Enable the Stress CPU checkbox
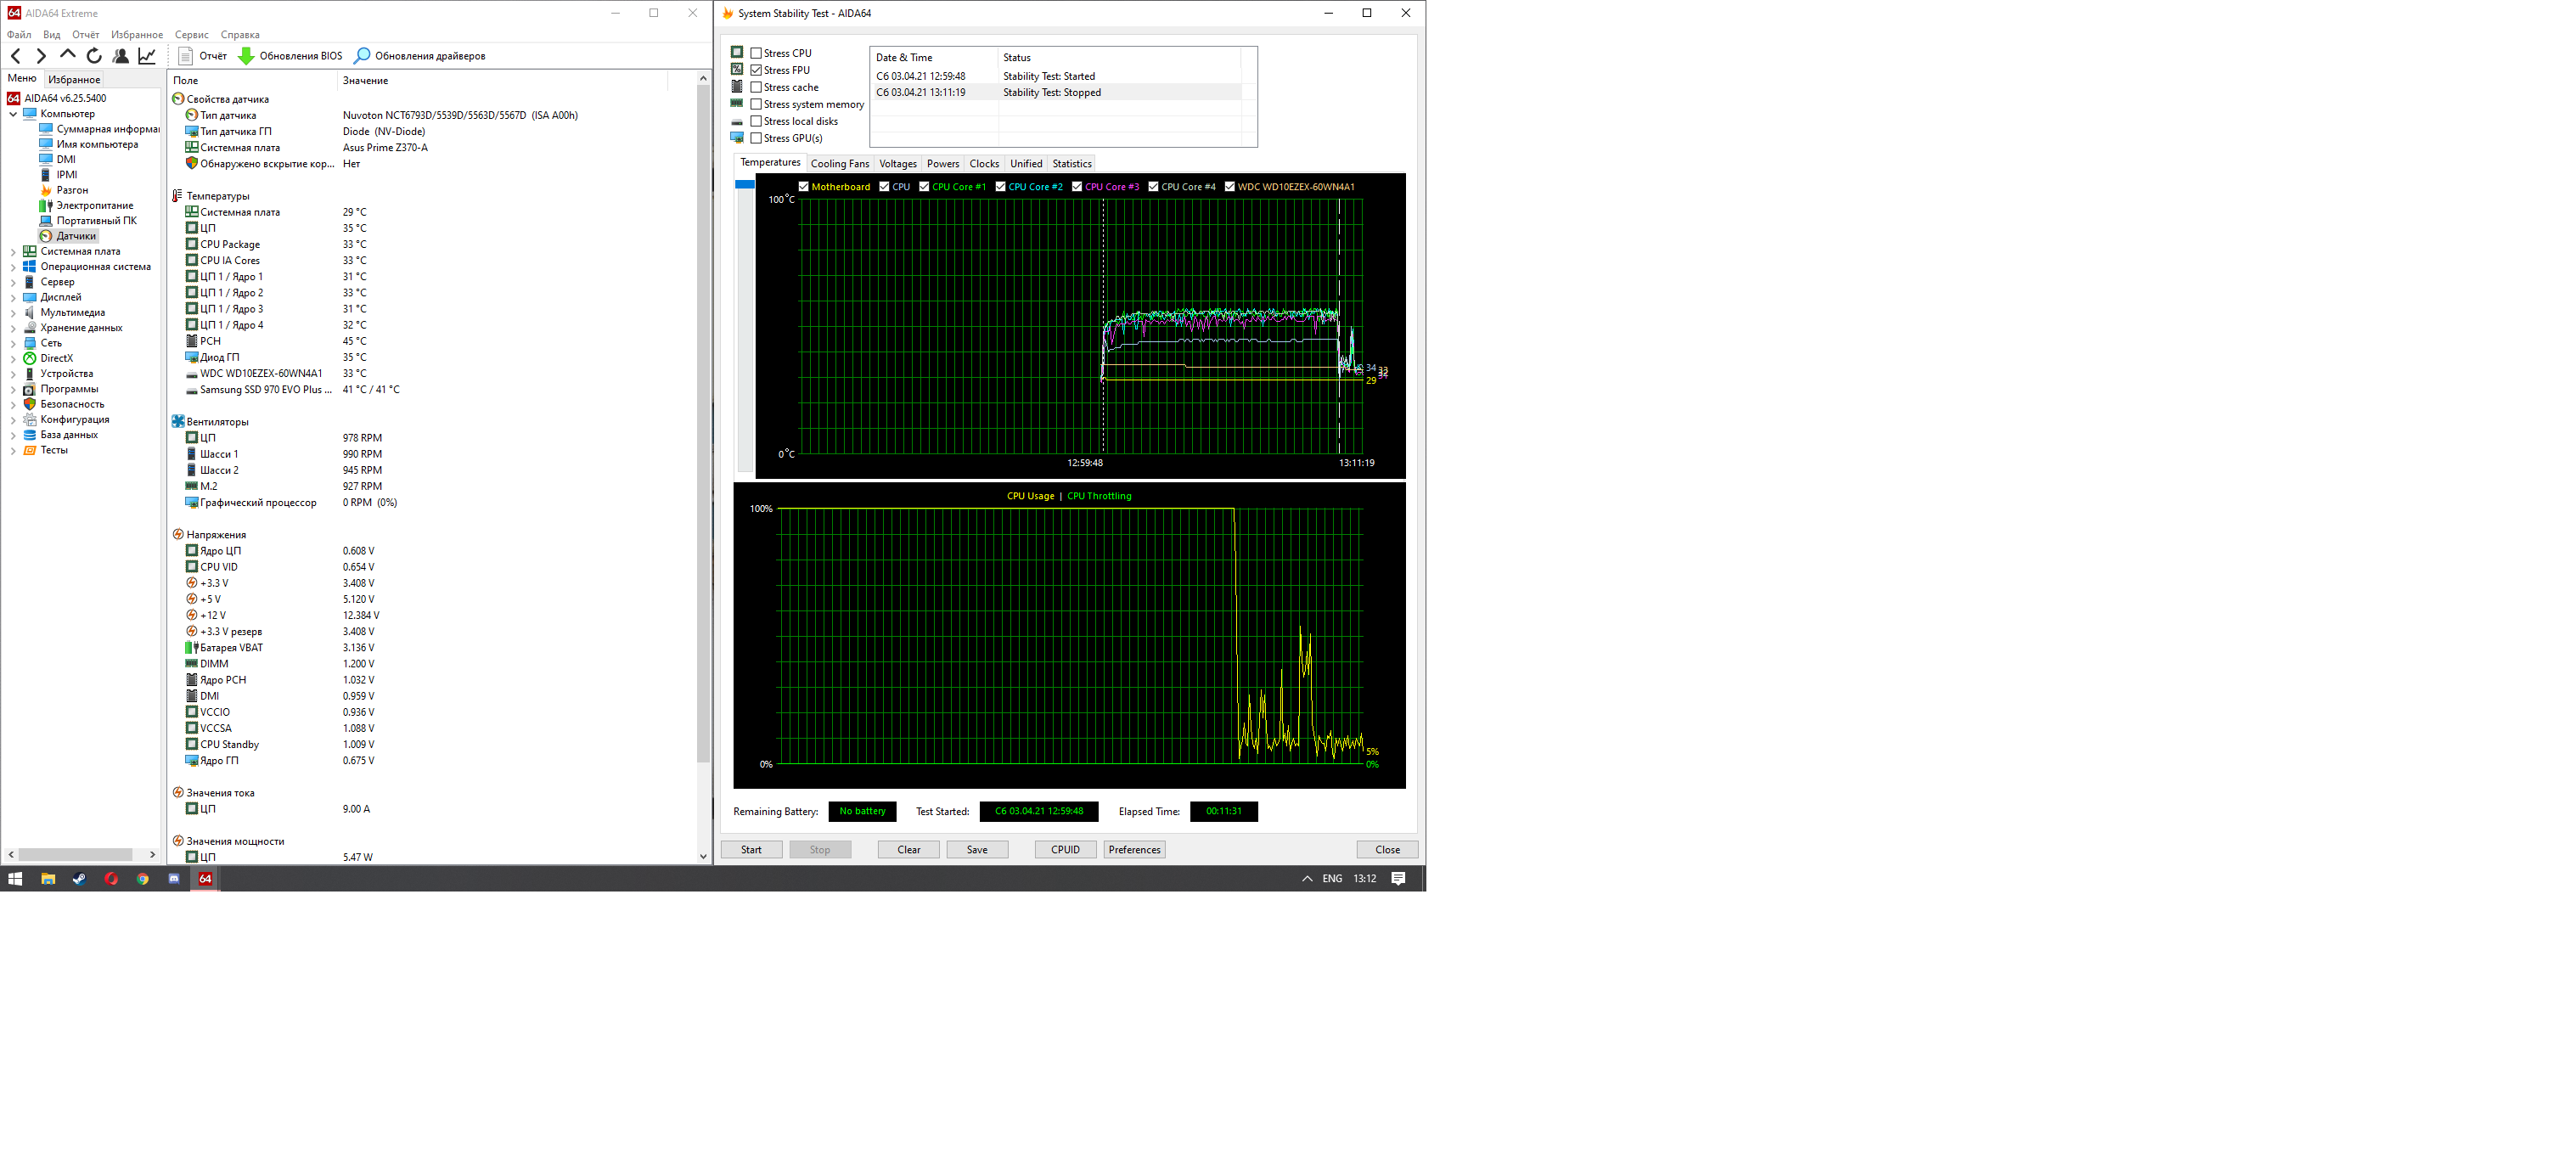Viewport: 2576px width, 1170px height. click(756, 53)
